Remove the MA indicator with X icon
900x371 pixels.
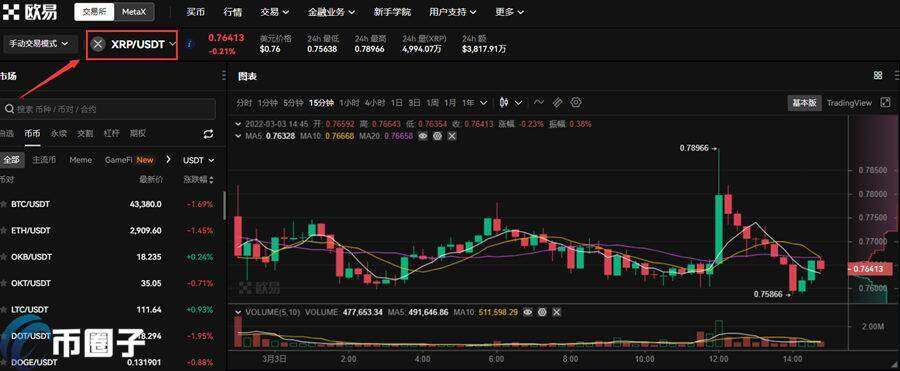[452, 136]
